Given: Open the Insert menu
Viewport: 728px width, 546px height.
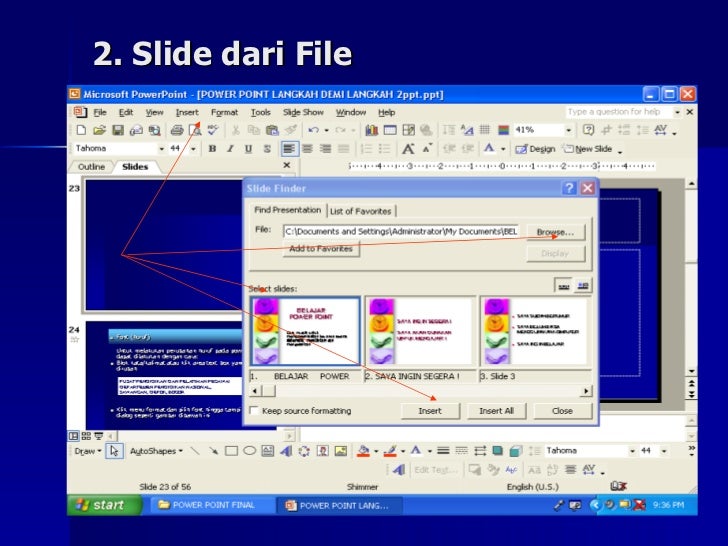Looking at the screenshot, I should click(x=187, y=112).
